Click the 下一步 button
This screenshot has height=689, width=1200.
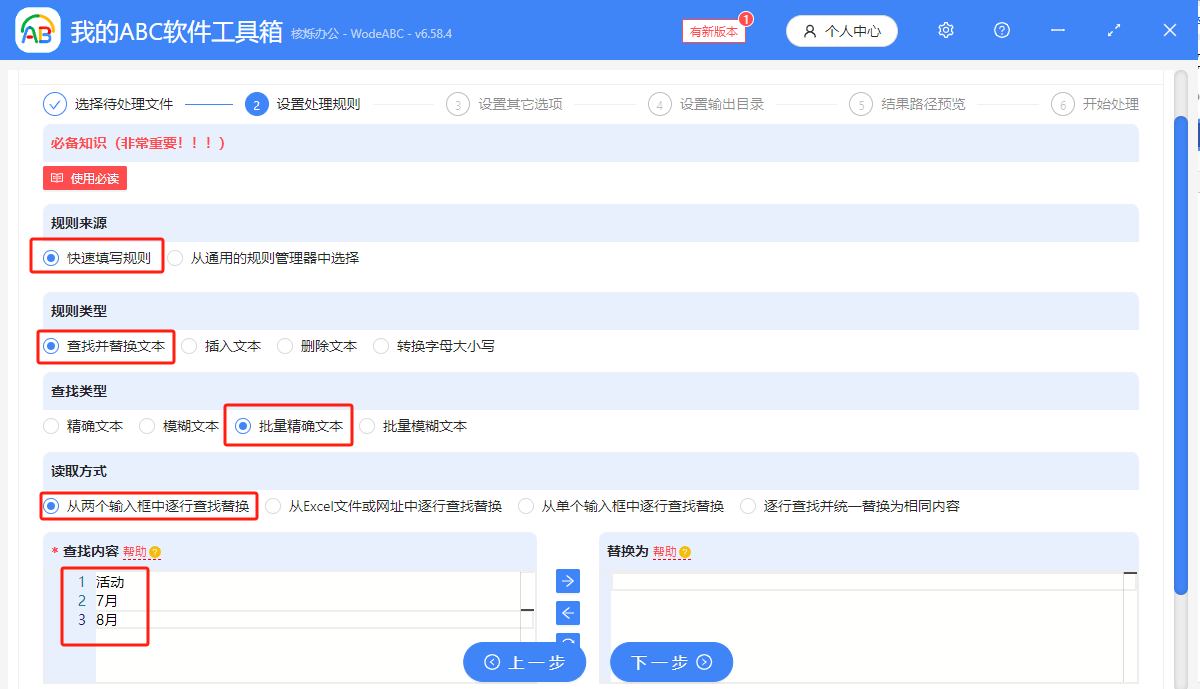[x=671, y=662]
